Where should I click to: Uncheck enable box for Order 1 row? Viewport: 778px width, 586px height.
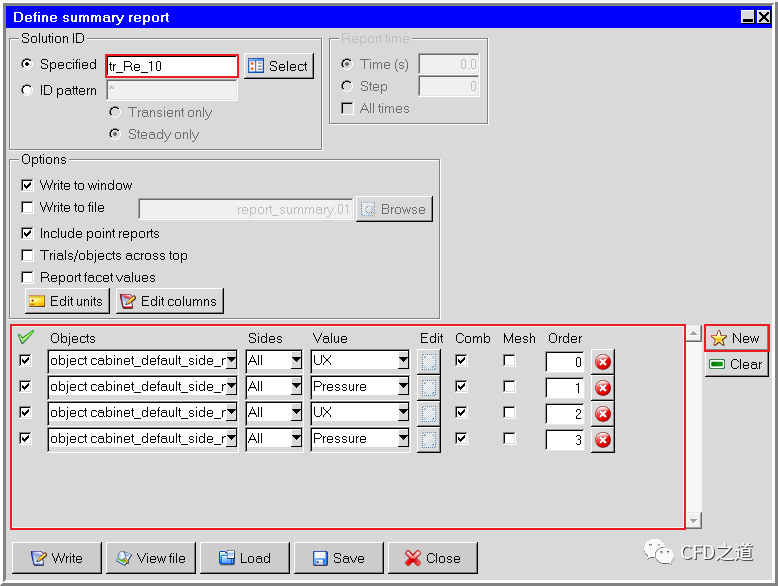25,386
